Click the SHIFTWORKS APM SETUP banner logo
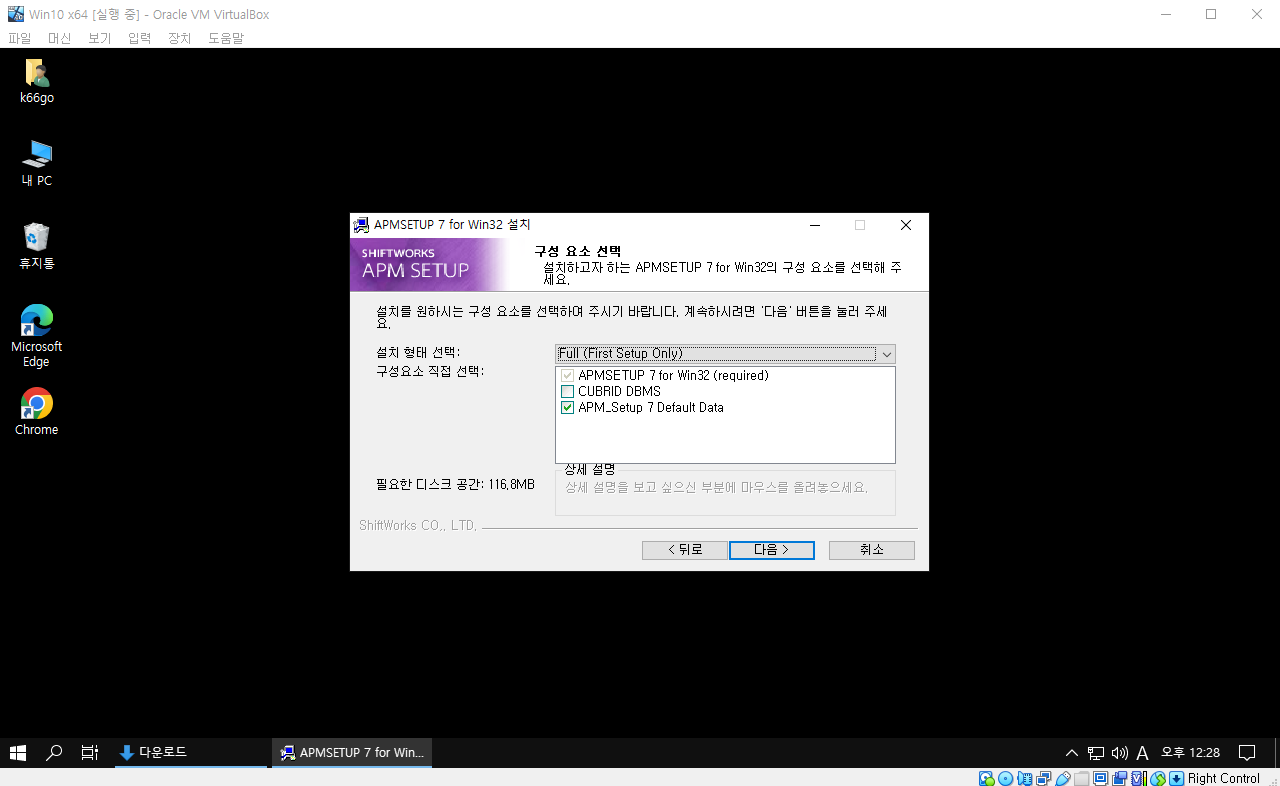 (430, 264)
